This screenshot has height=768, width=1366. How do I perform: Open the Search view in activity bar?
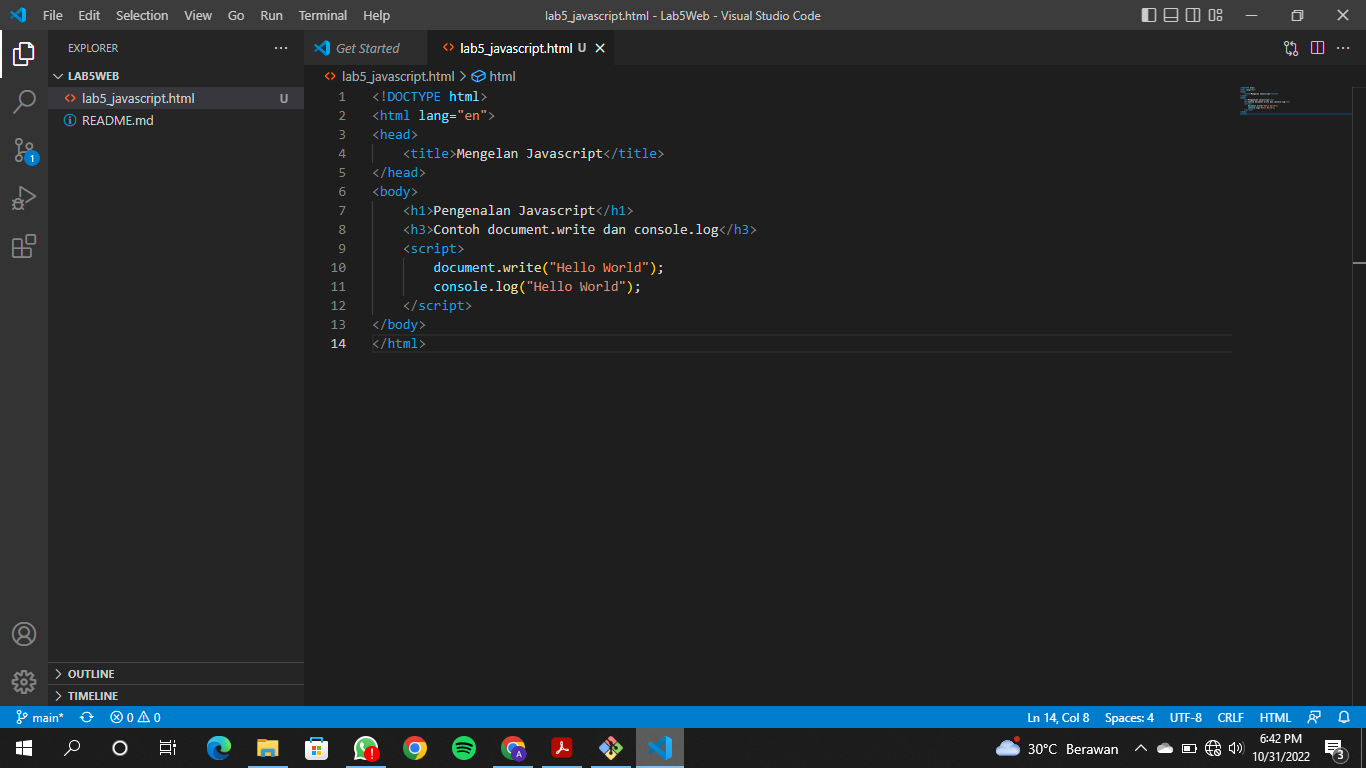[24, 102]
